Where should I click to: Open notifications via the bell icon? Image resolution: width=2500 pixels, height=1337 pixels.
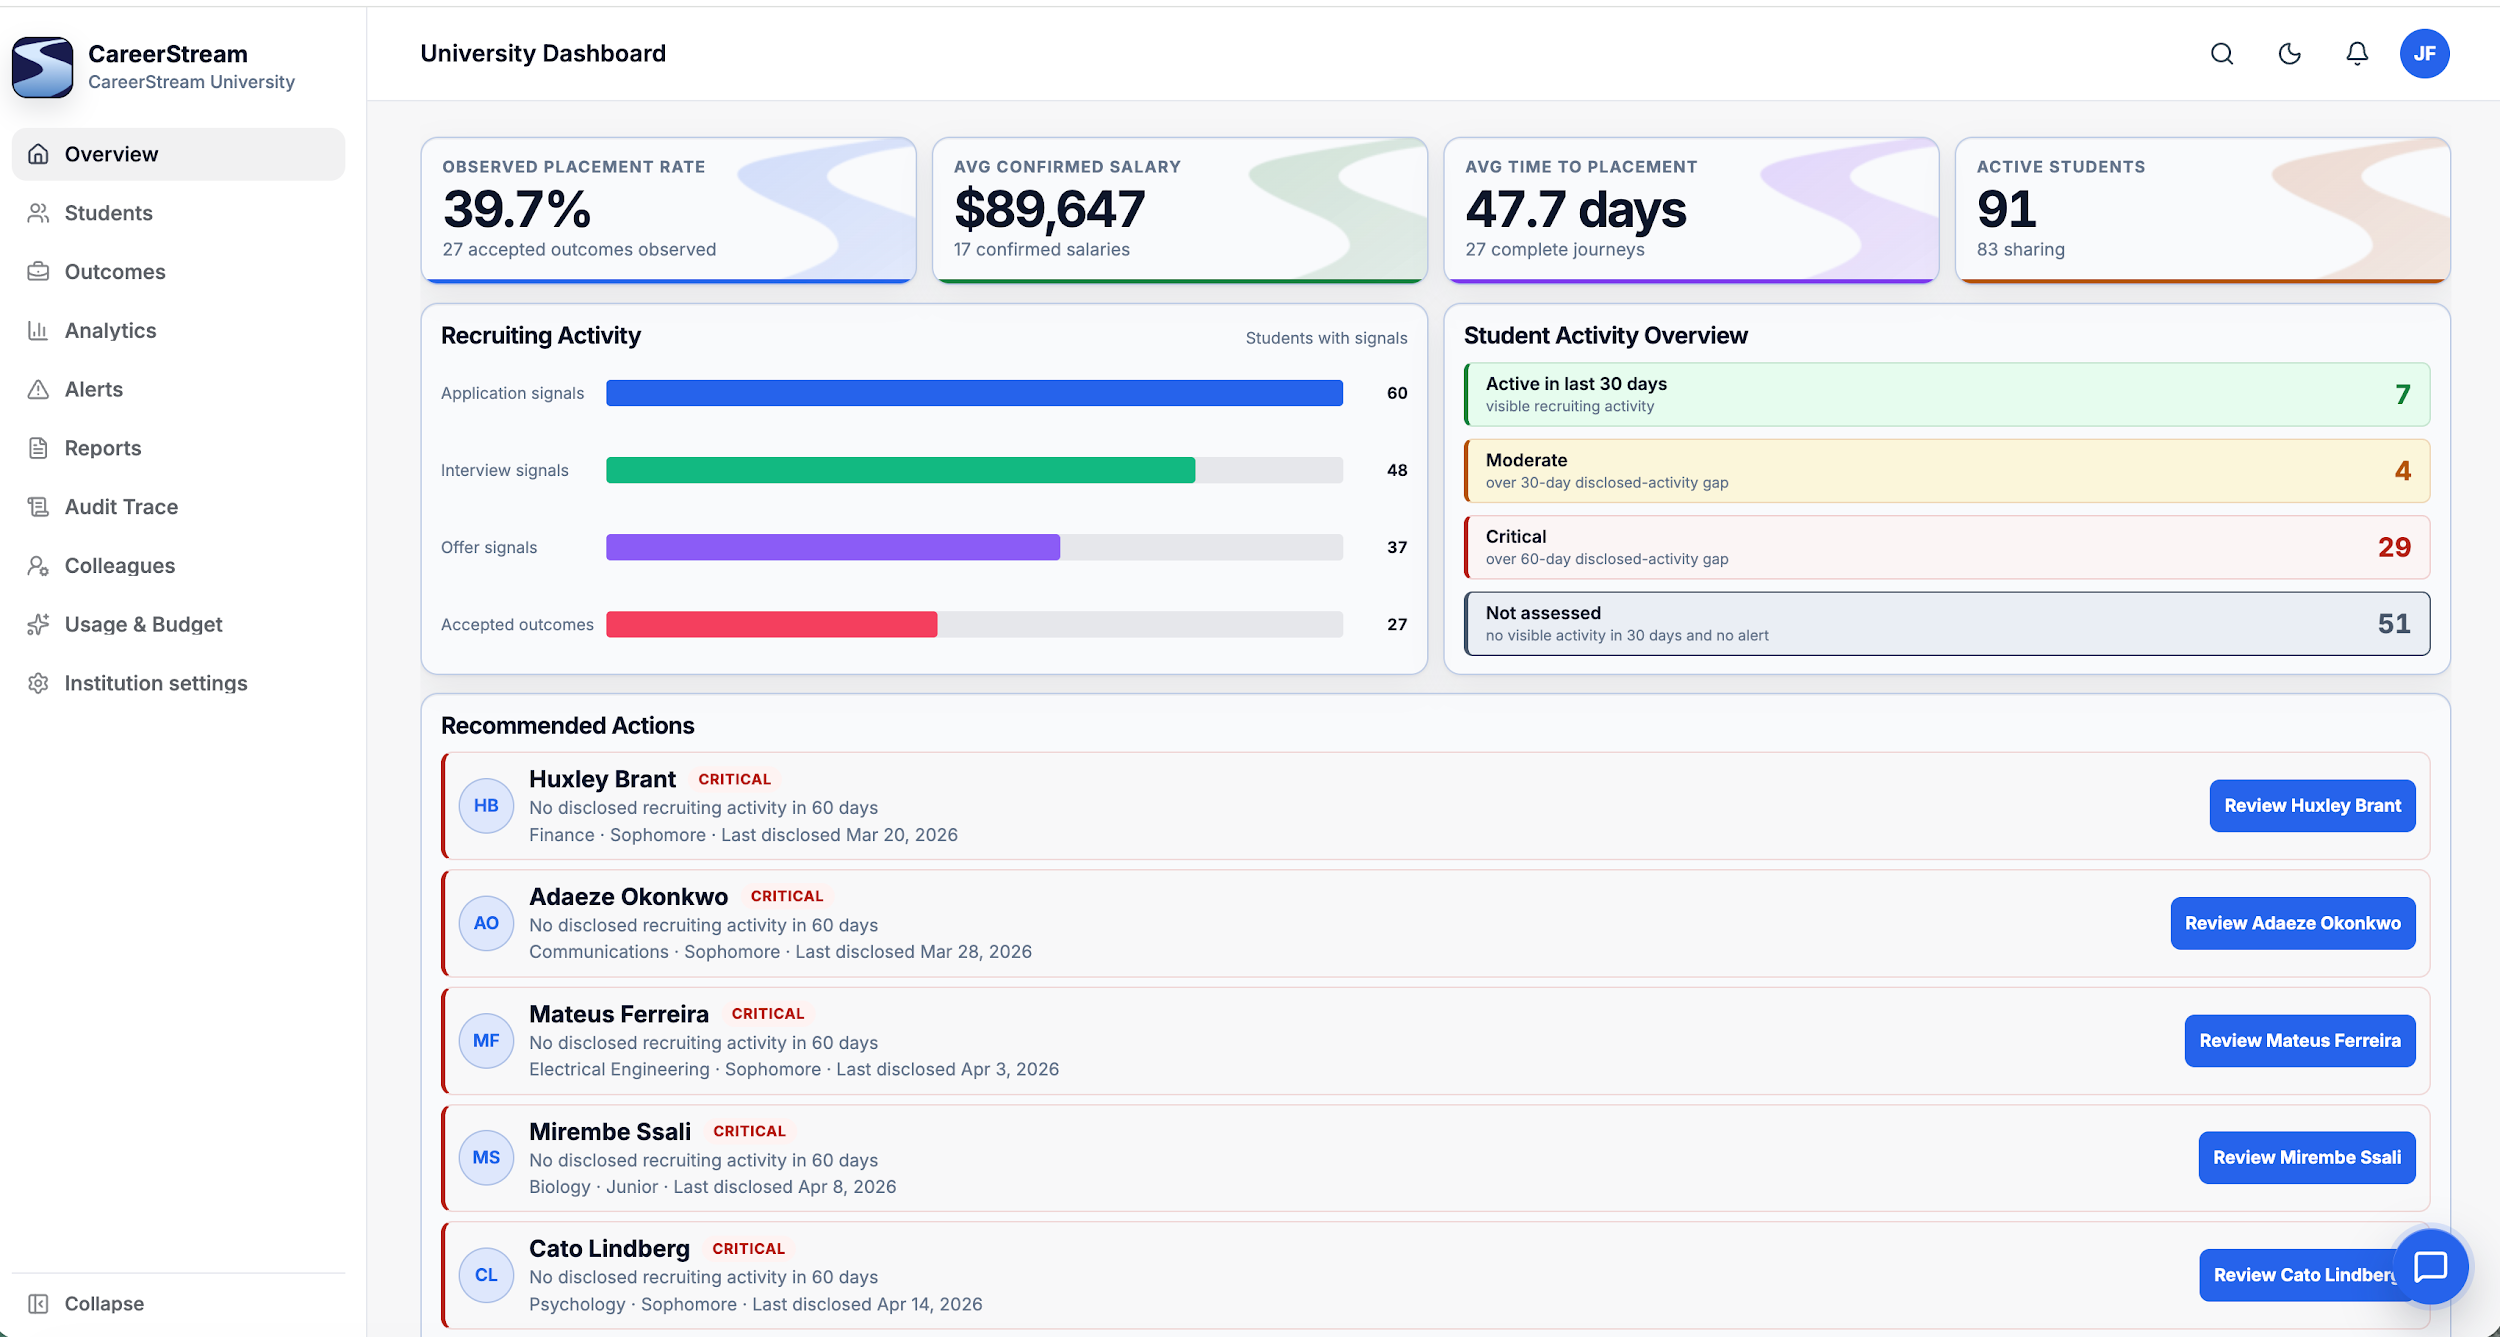(2357, 54)
